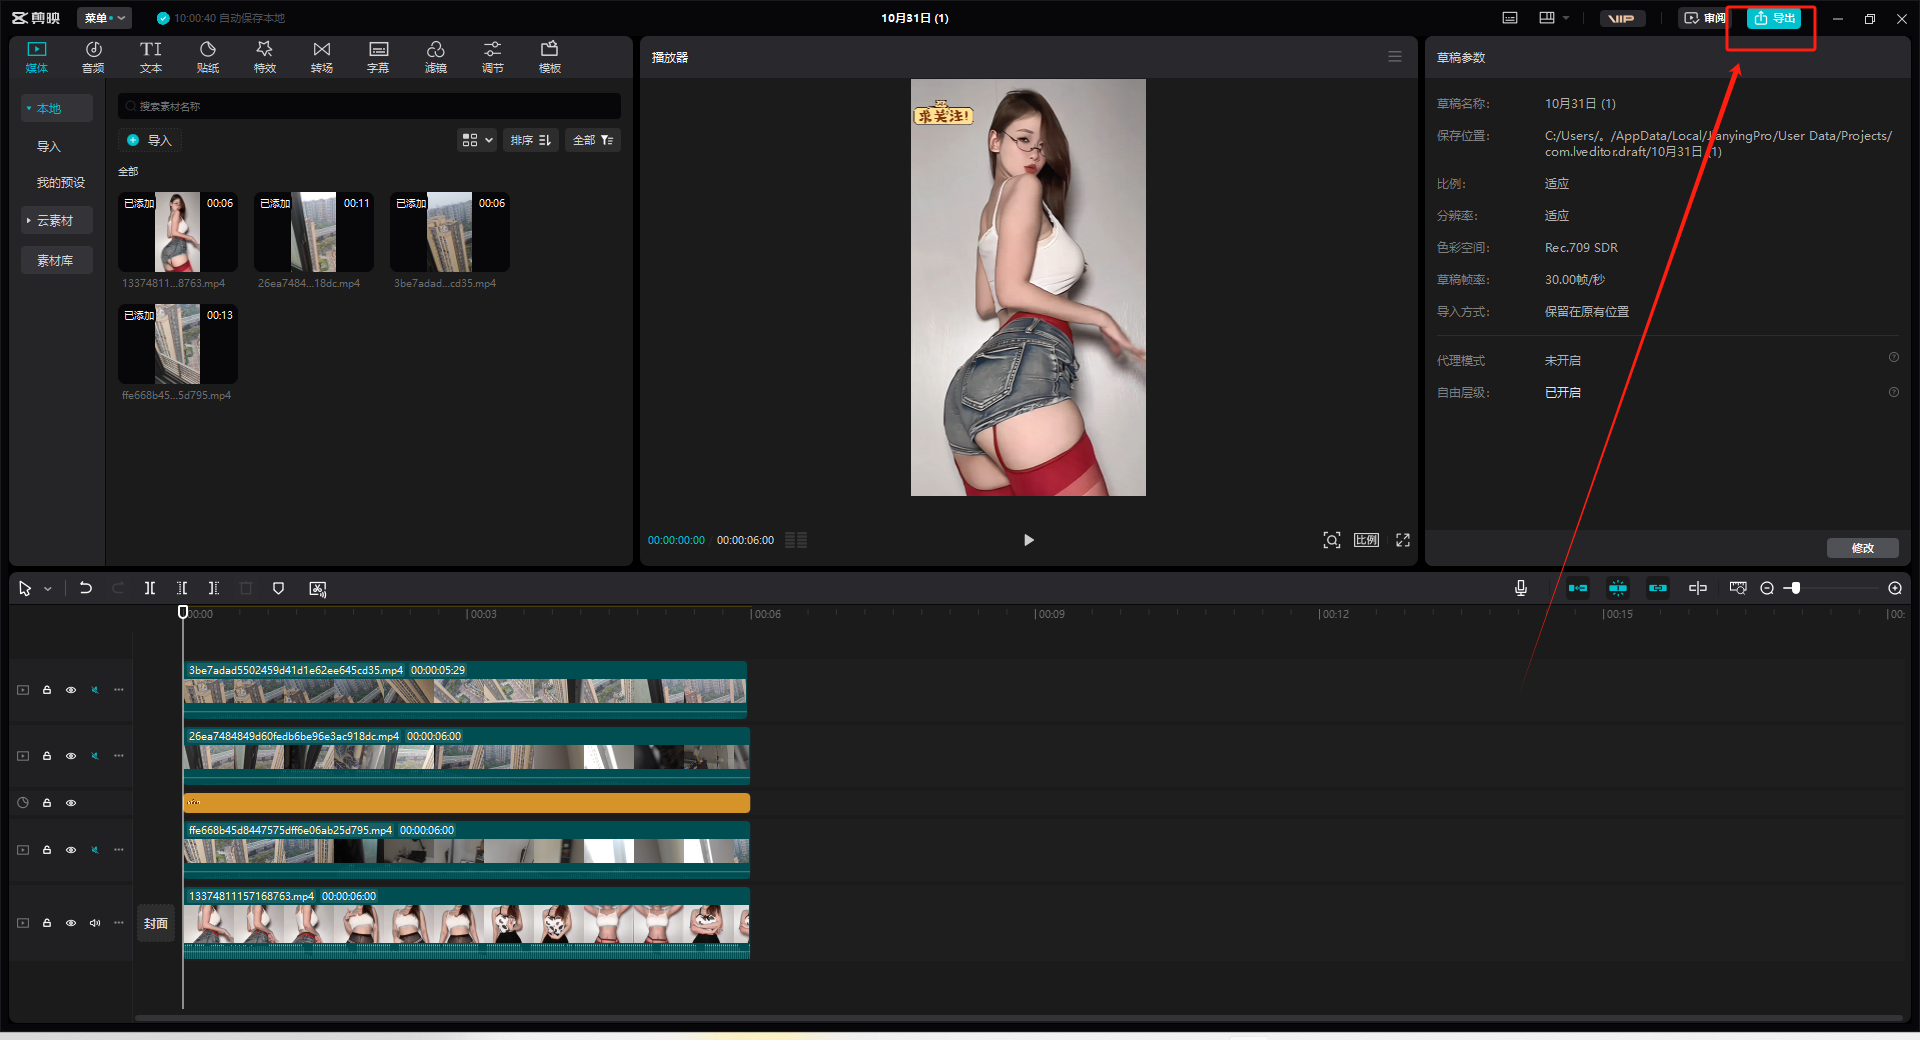Zoom out the timeline with the minus icon
1920x1040 pixels.
click(x=1767, y=588)
